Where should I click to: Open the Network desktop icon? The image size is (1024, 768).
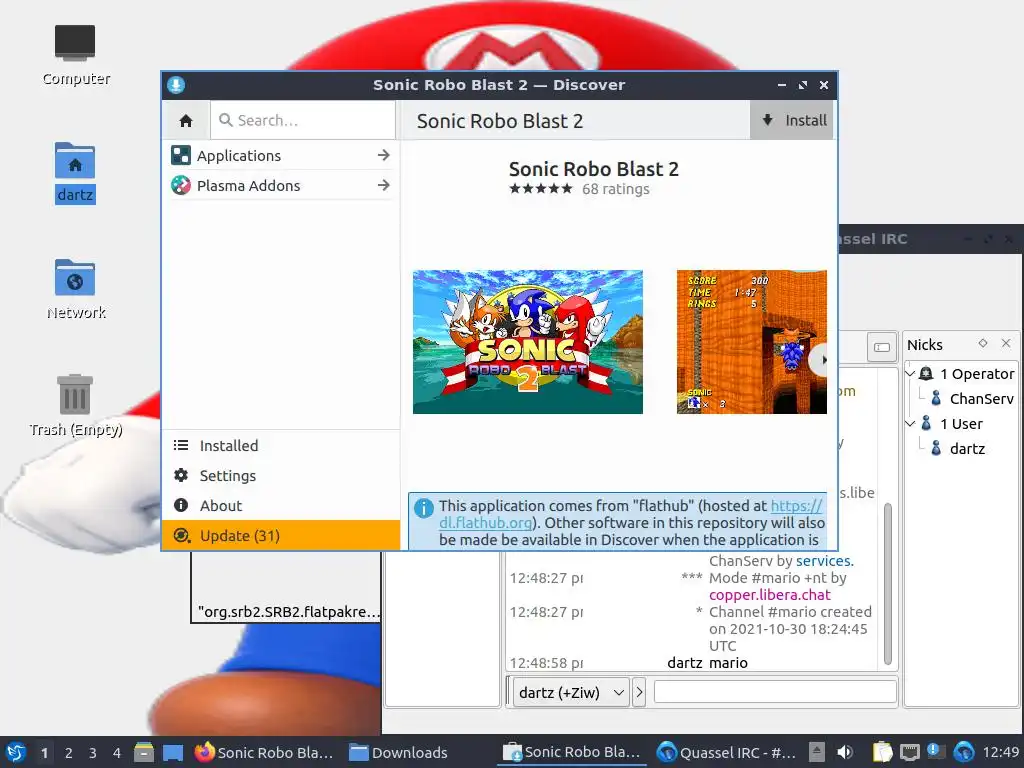75,289
